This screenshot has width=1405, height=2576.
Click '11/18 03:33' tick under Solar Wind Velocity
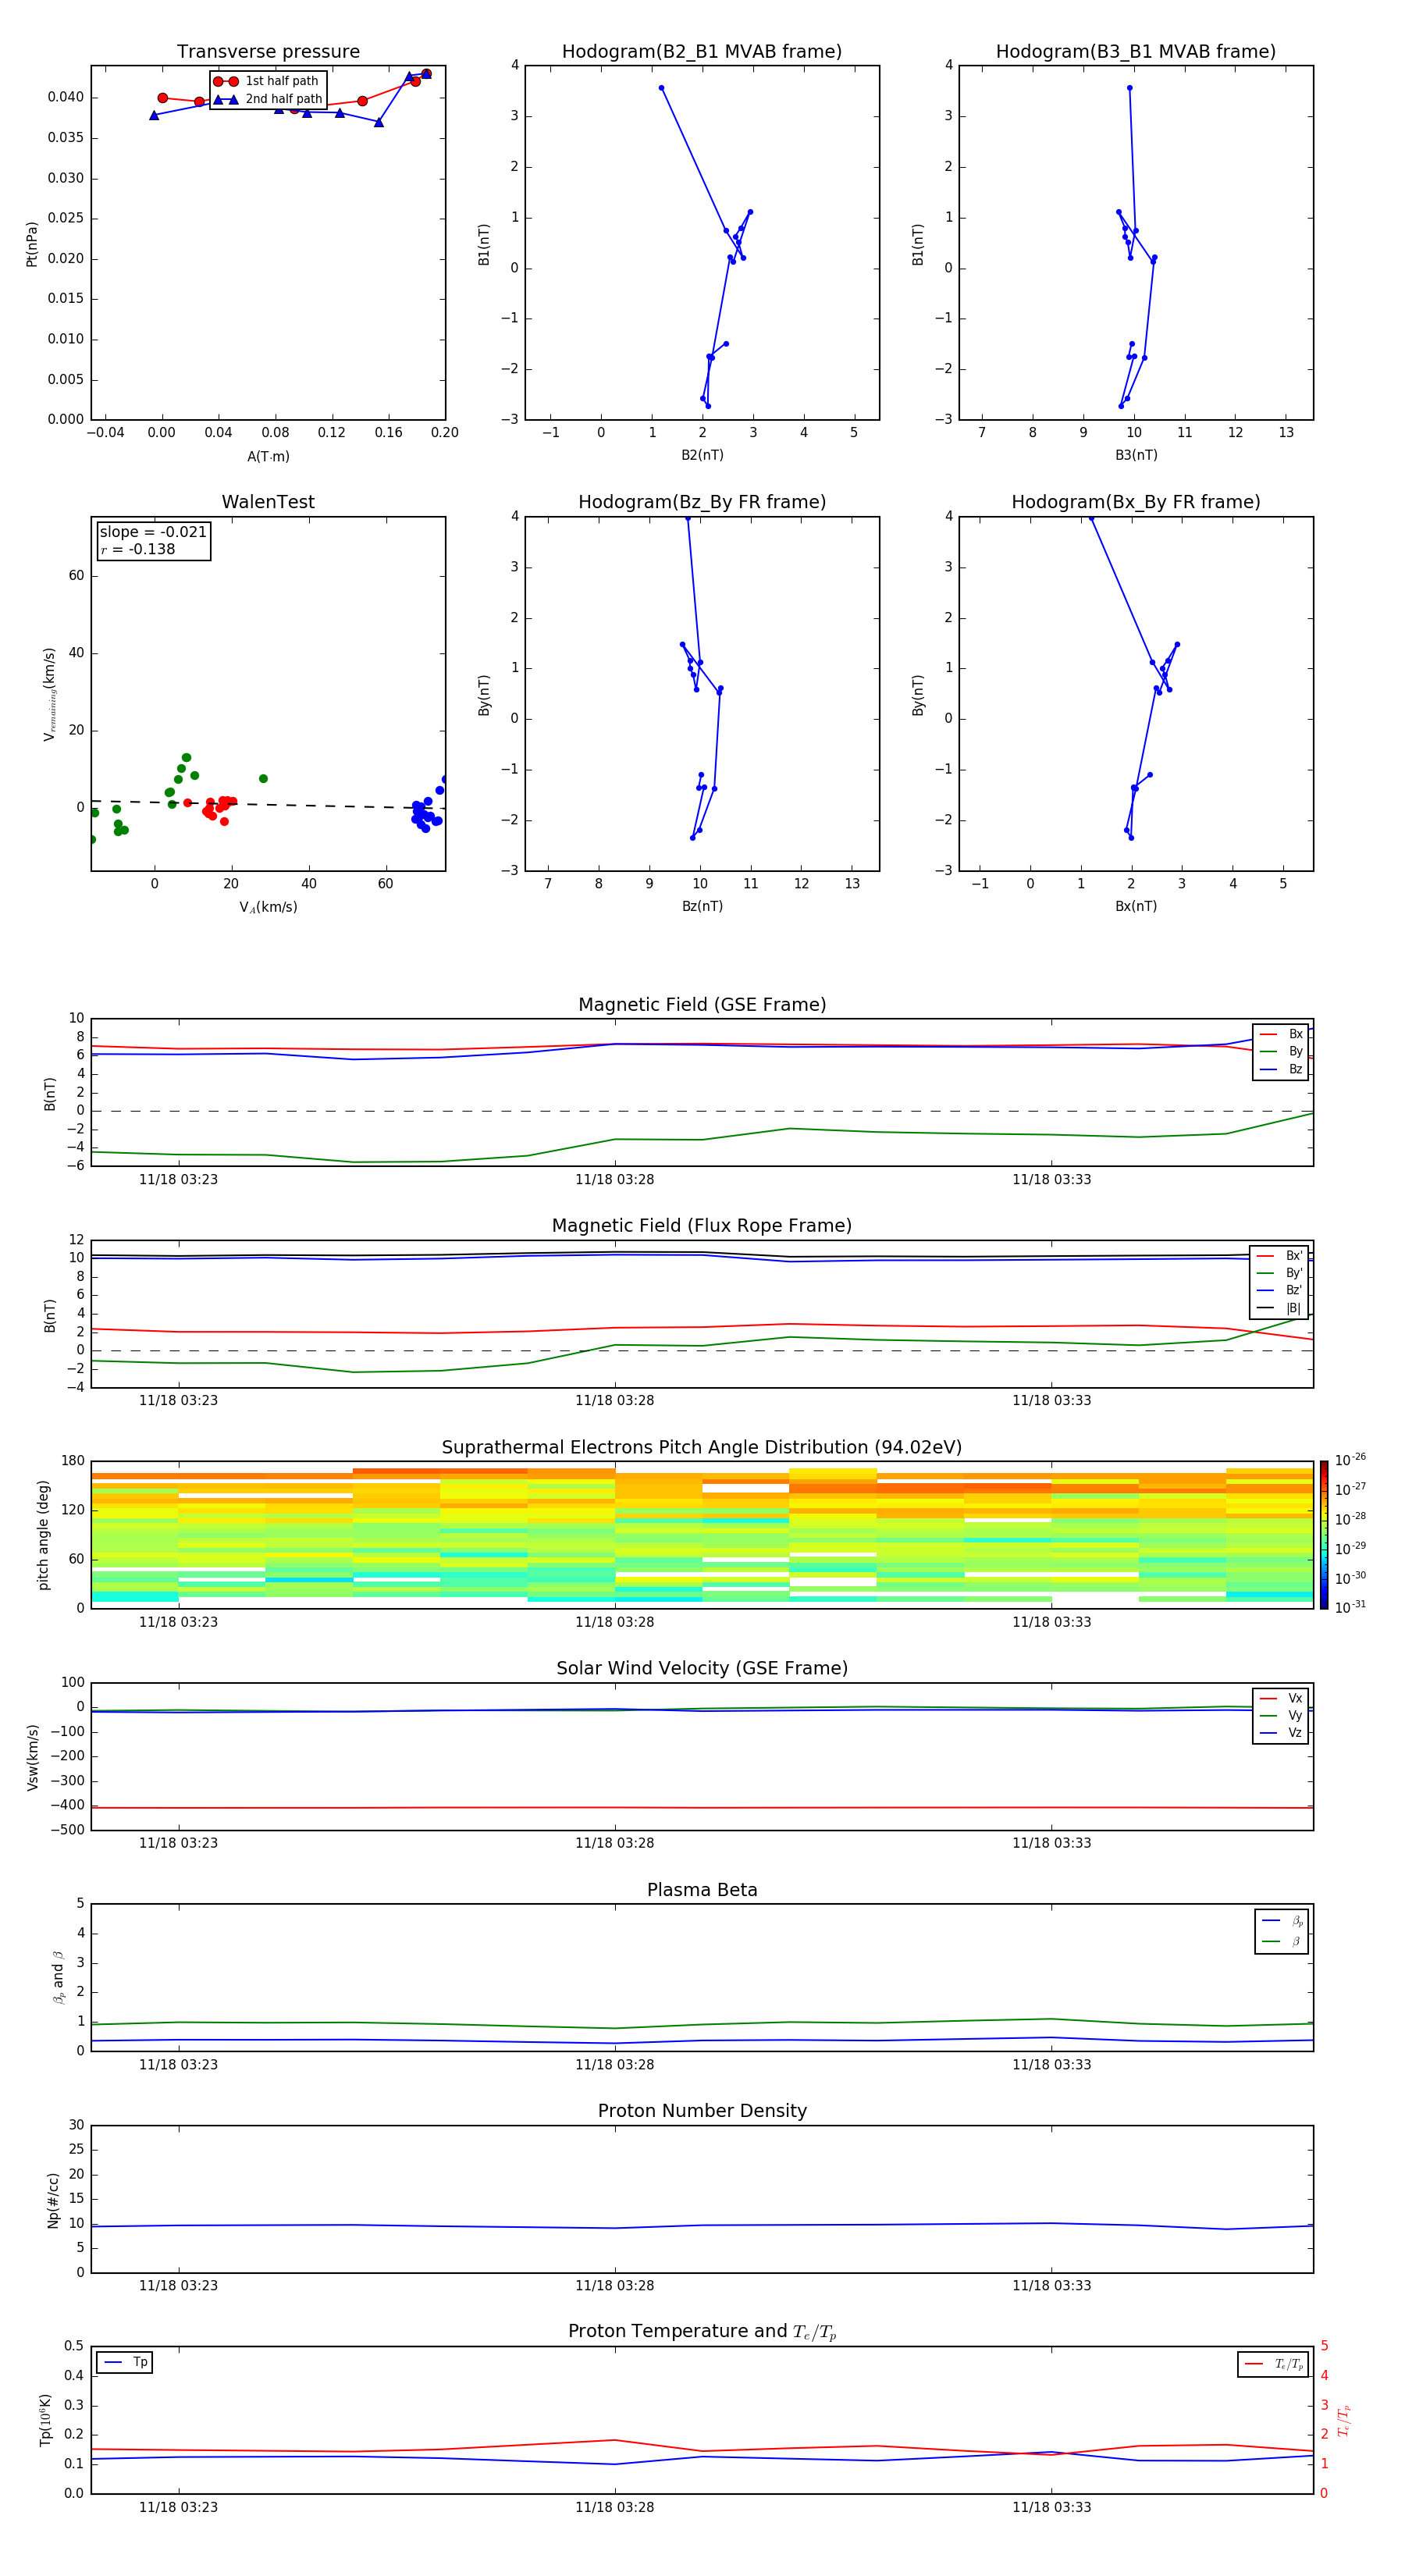pyautogui.click(x=1051, y=1843)
